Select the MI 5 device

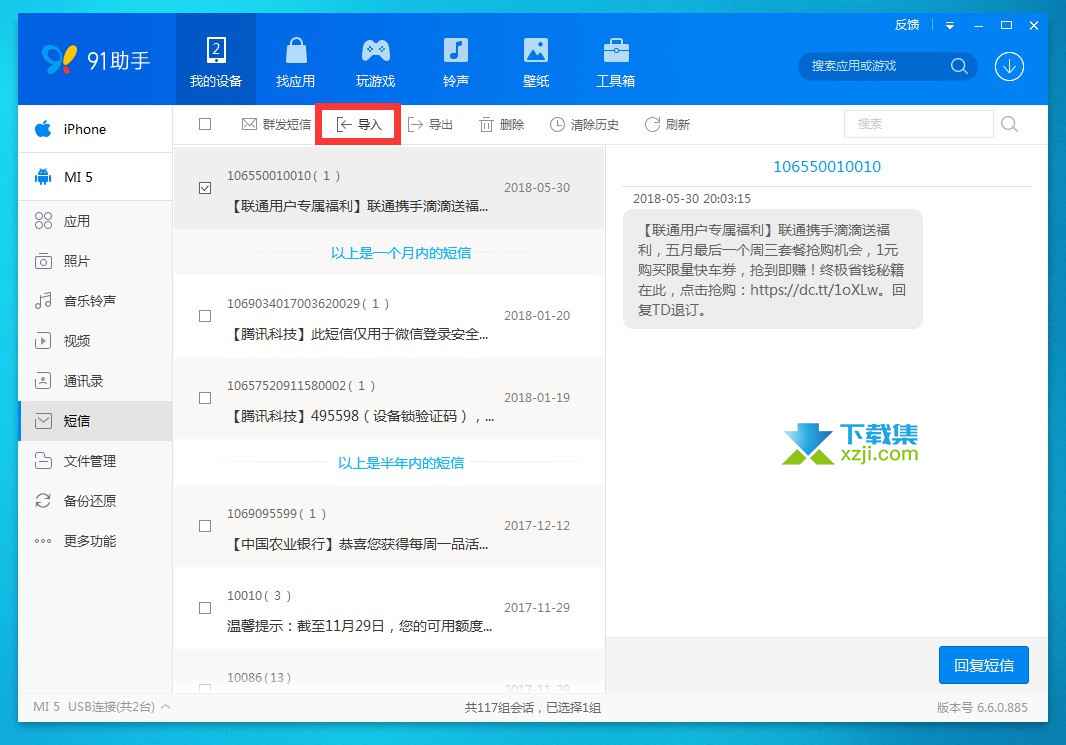click(x=95, y=177)
